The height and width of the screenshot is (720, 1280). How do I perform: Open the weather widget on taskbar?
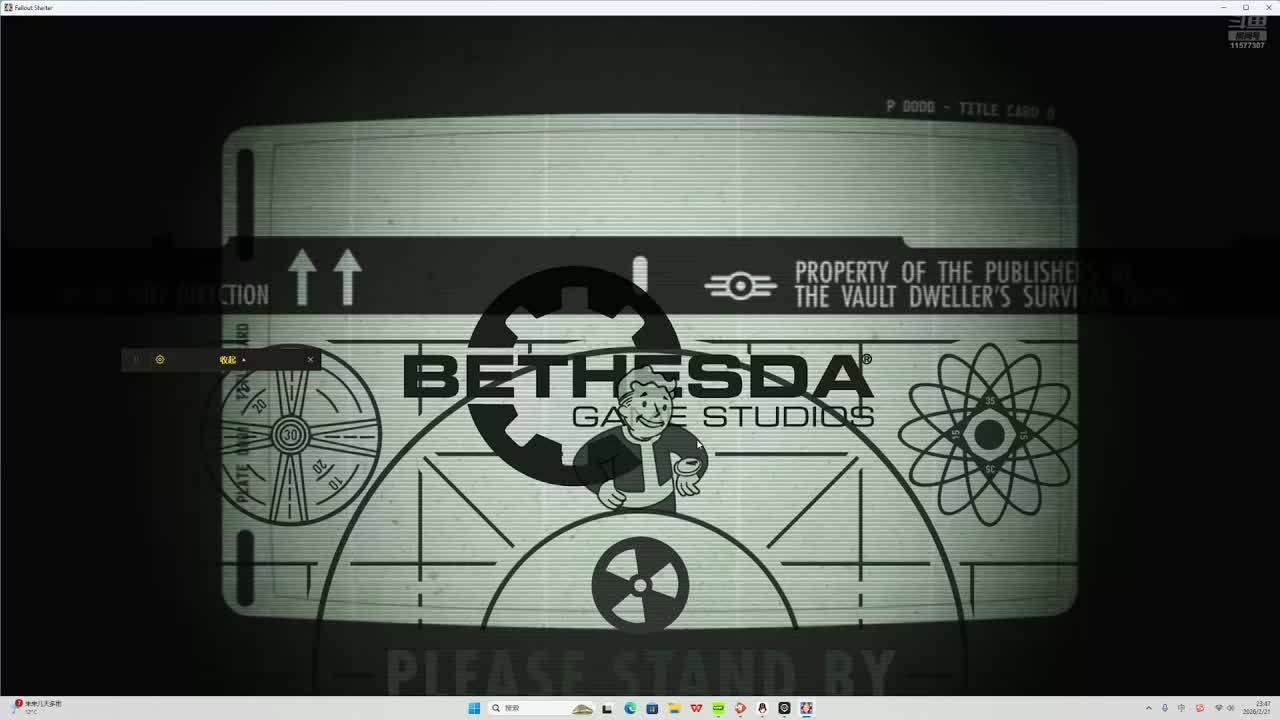point(37,707)
